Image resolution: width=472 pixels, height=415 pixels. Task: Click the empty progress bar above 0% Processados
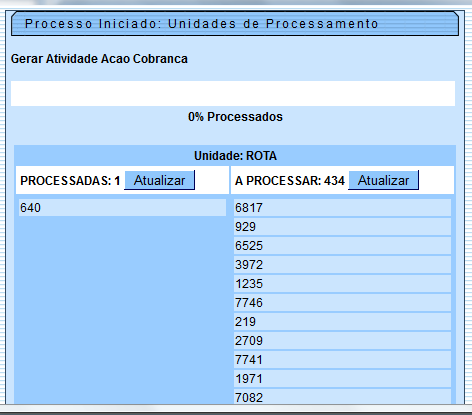tap(233, 94)
